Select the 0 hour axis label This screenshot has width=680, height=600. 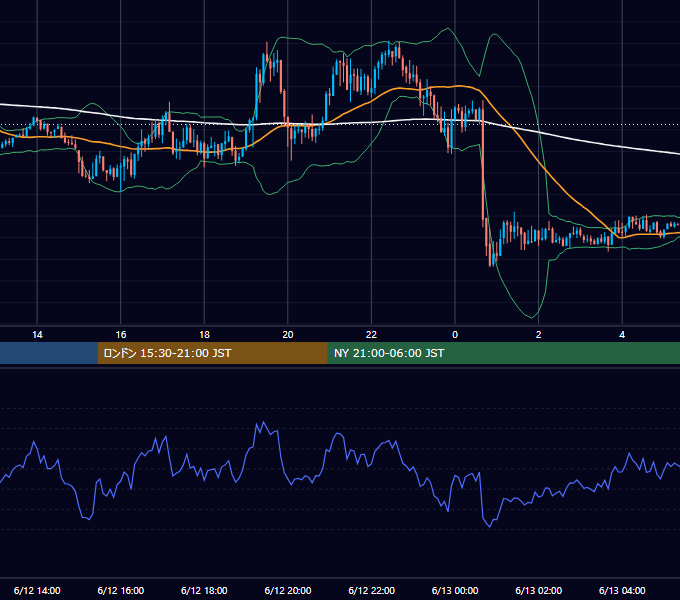tap(455, 335)
